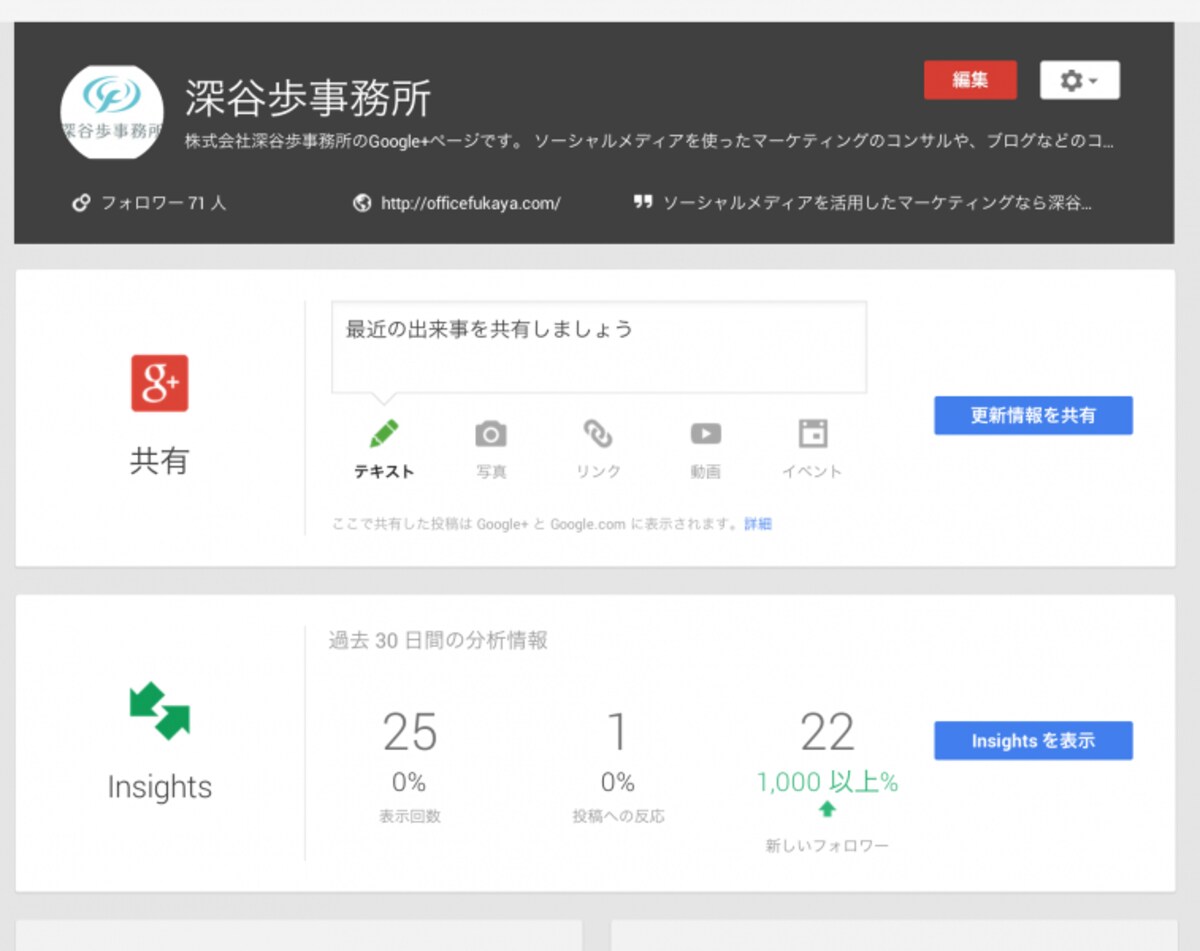
Task: Click the green Insights arrows icon
Action: 160,710
